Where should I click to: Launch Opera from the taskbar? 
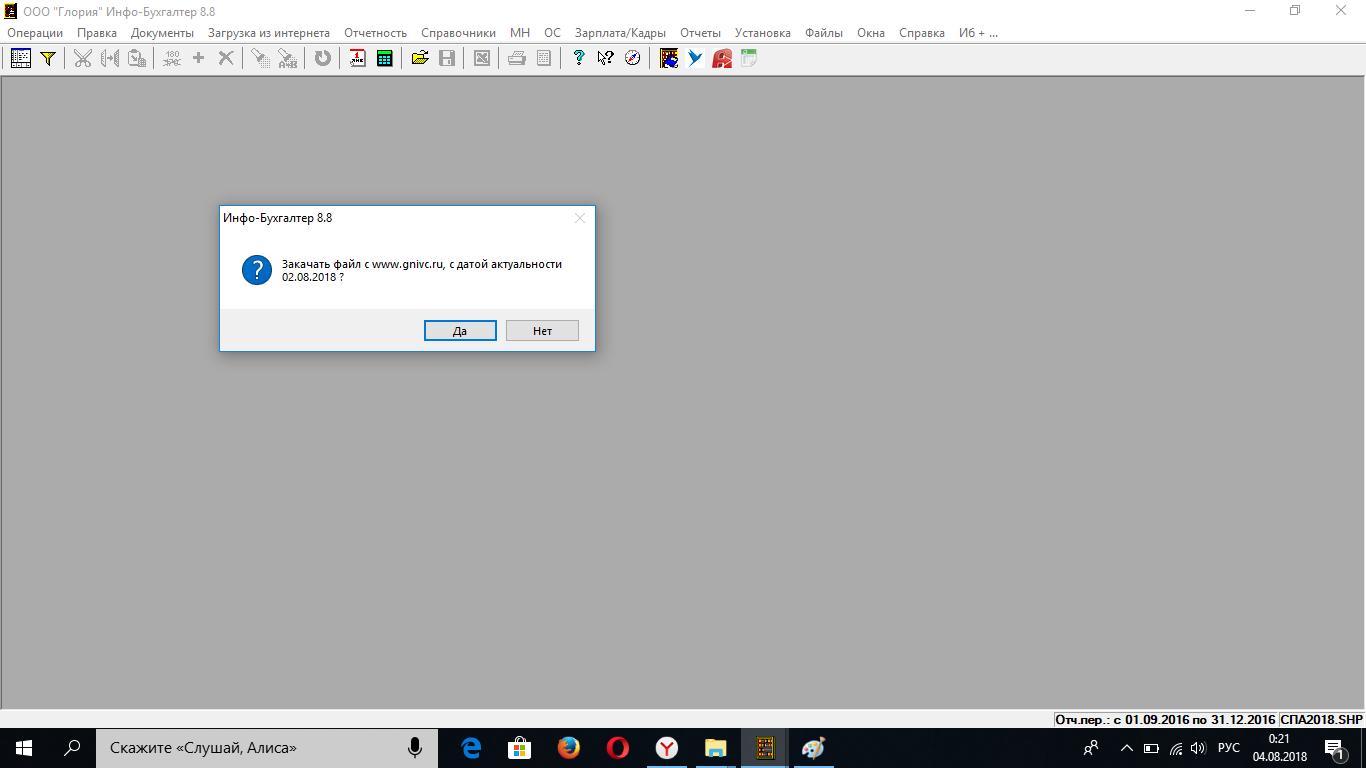[618, 748]
